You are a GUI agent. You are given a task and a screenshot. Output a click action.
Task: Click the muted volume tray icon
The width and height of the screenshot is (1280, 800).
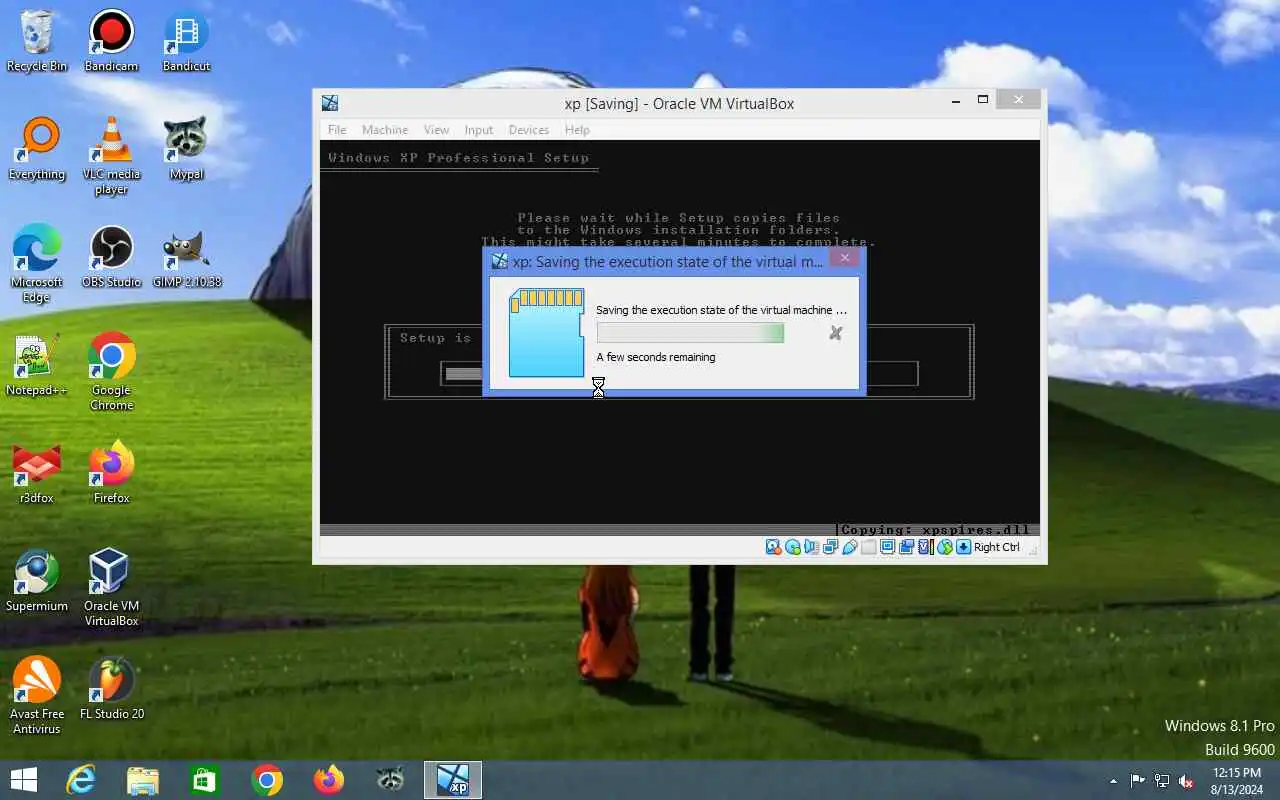point(1186,781)
